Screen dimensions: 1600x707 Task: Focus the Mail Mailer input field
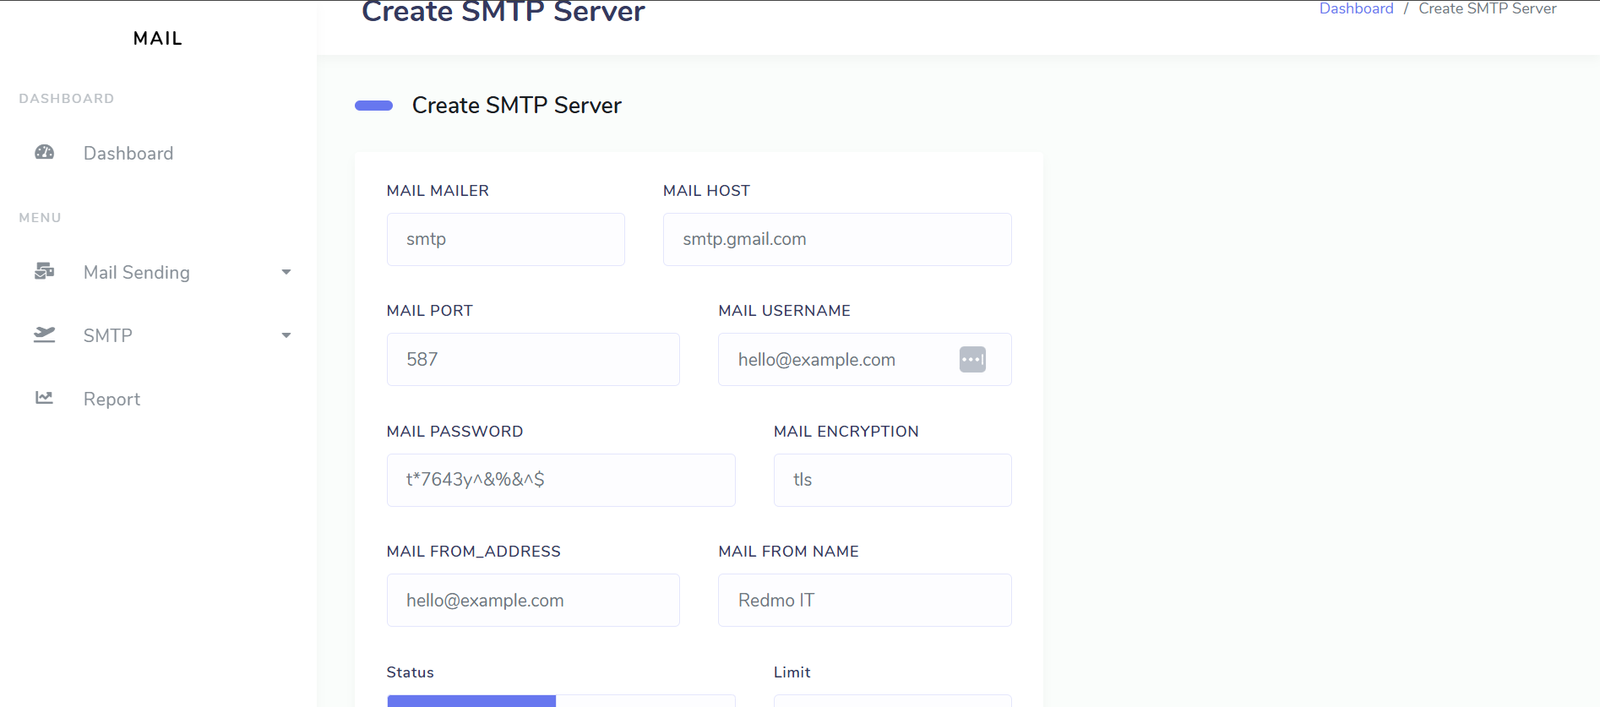(505, 239)
